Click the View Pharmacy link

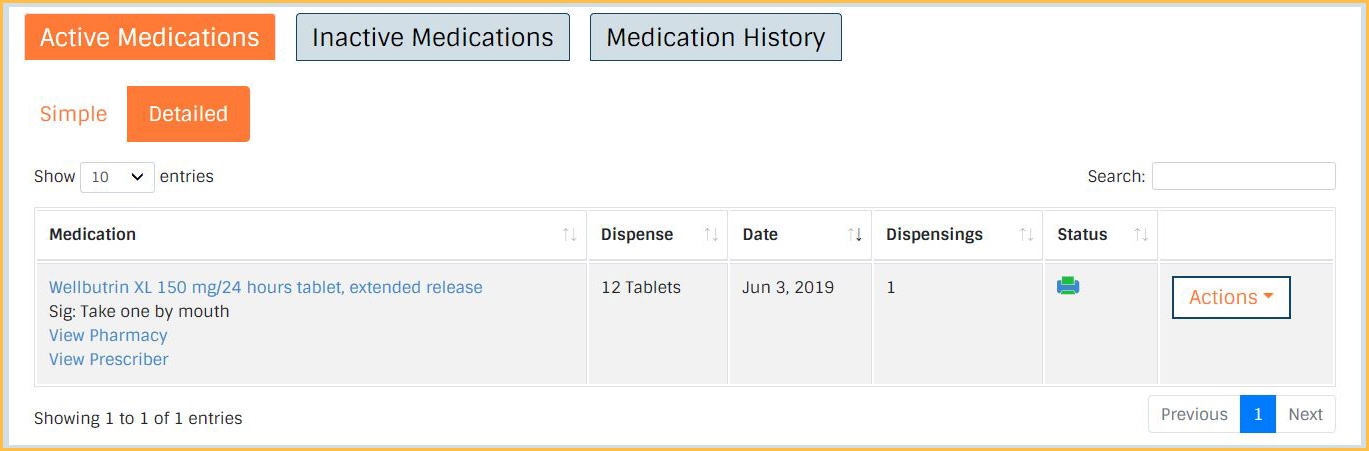click(108, 335)
